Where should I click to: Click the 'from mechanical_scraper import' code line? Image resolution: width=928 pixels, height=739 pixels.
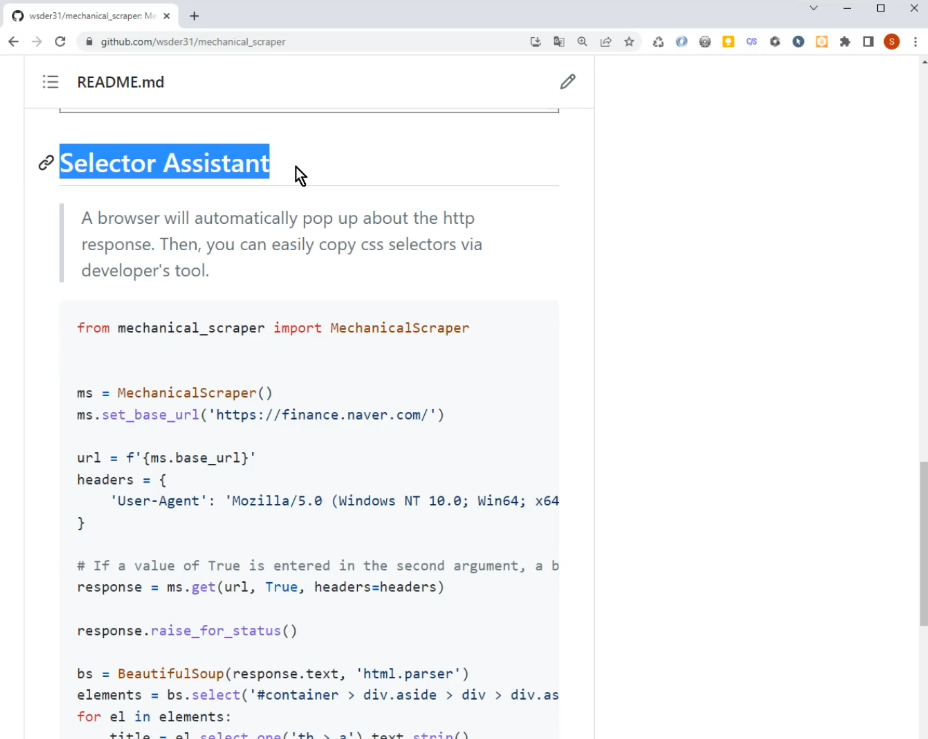[273, 328]
